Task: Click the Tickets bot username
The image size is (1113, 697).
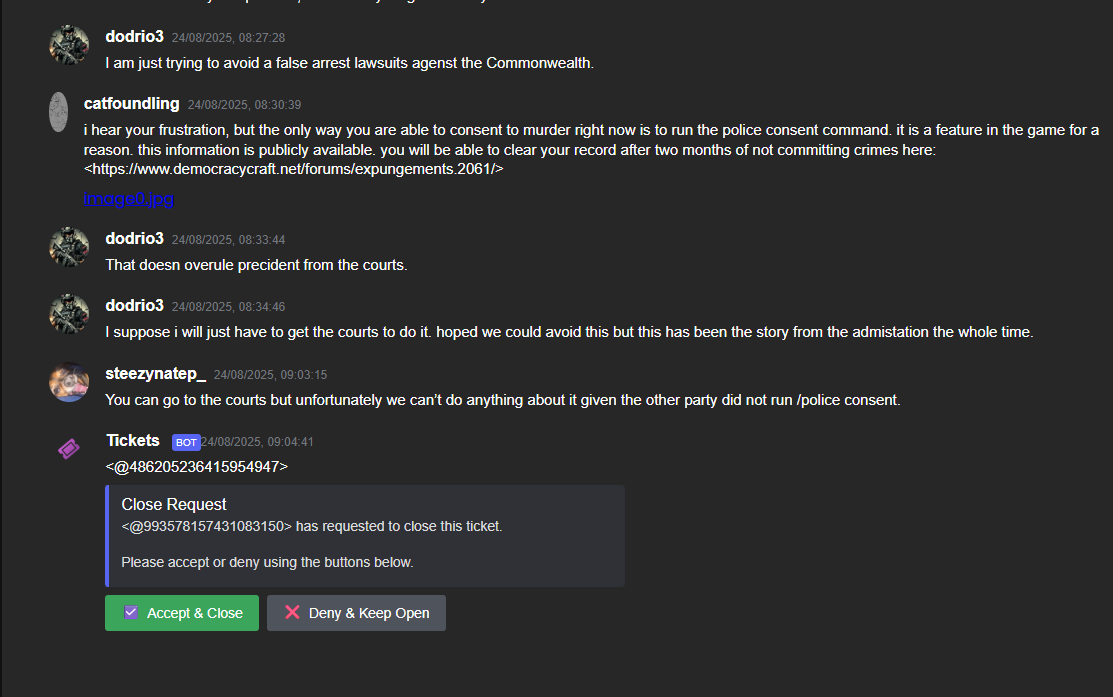Action: point(133,440)
